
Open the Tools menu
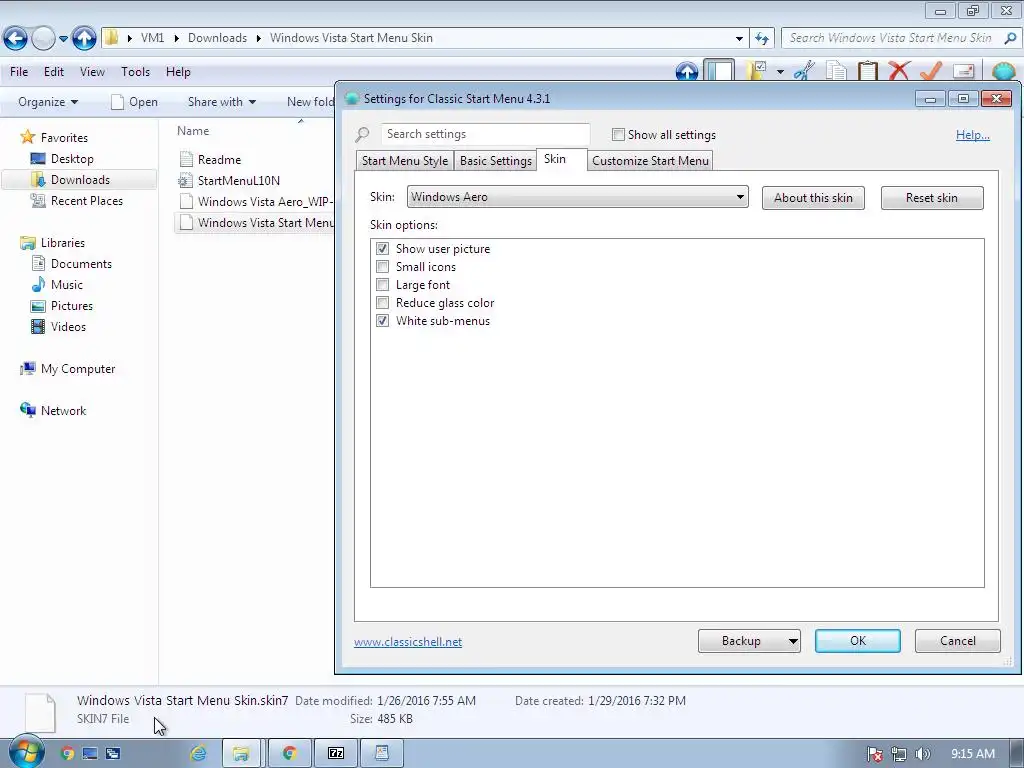(135, 72)
